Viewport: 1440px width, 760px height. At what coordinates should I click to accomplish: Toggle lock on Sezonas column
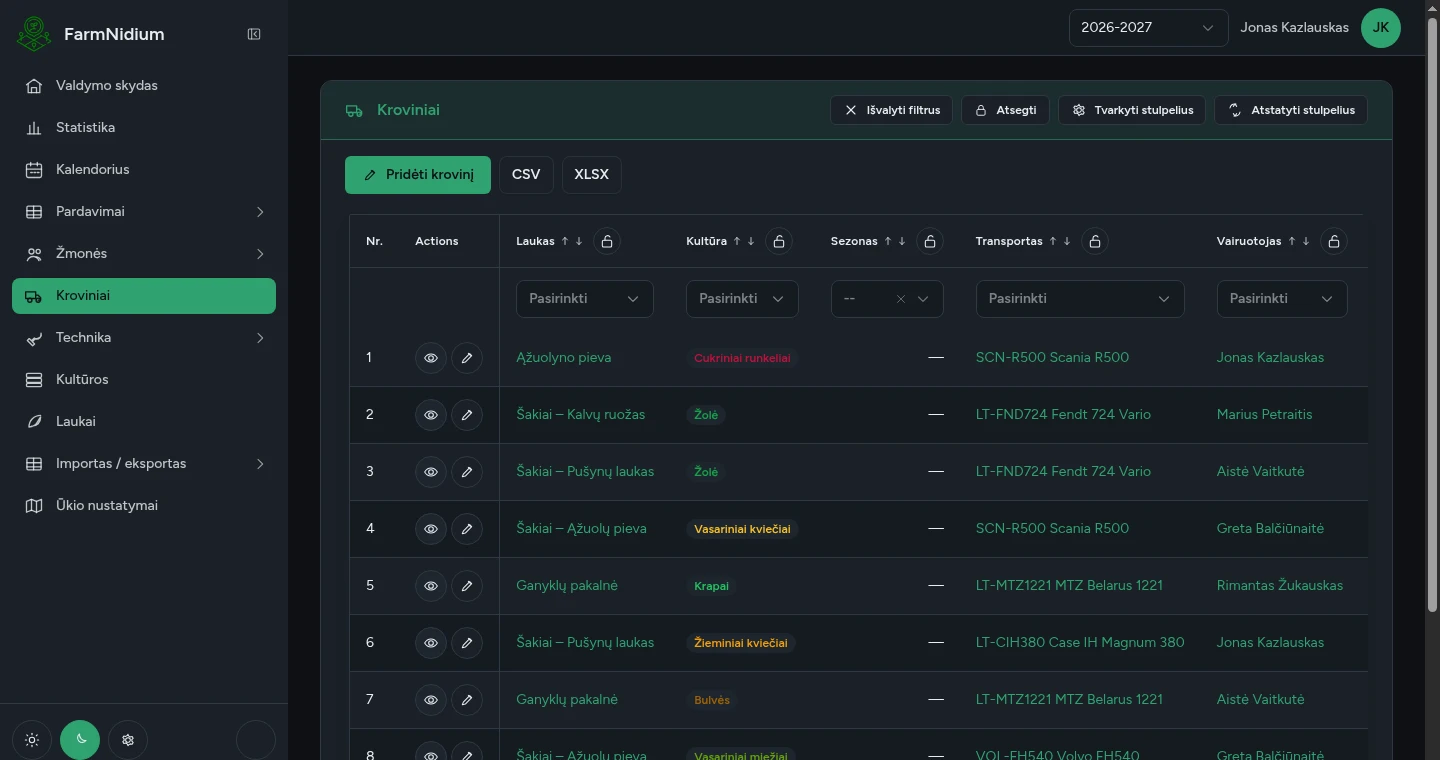pyautogui.click(x=930, y=241)
